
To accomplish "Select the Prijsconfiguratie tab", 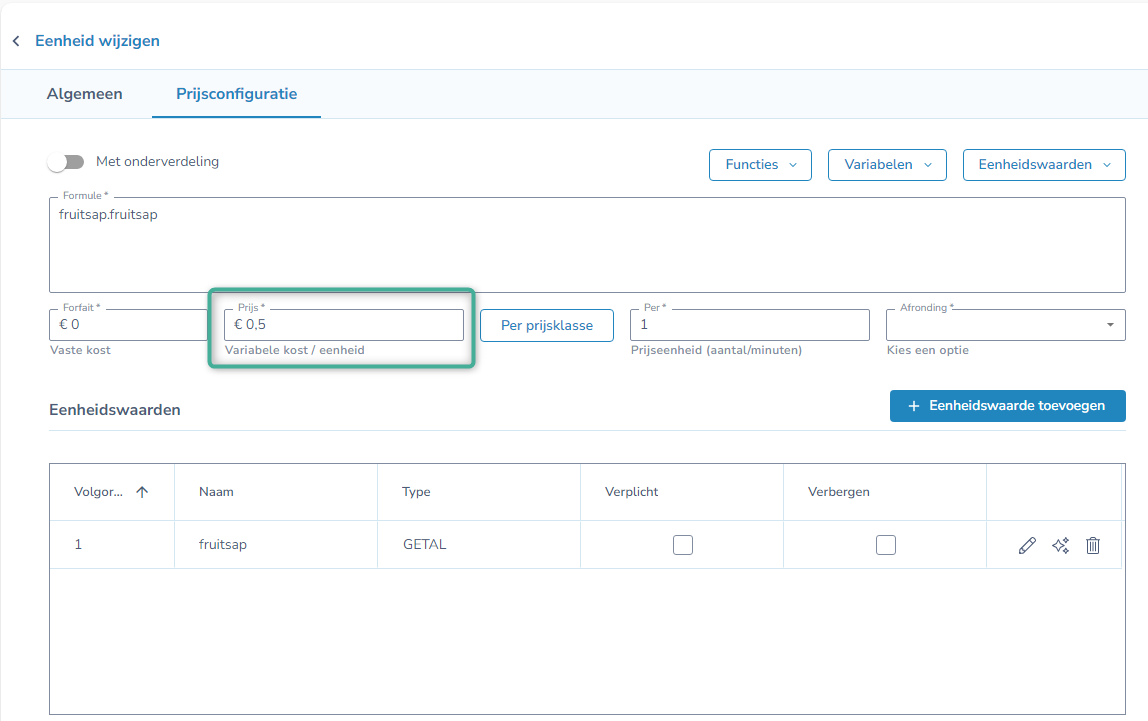I will pos(236,94).
